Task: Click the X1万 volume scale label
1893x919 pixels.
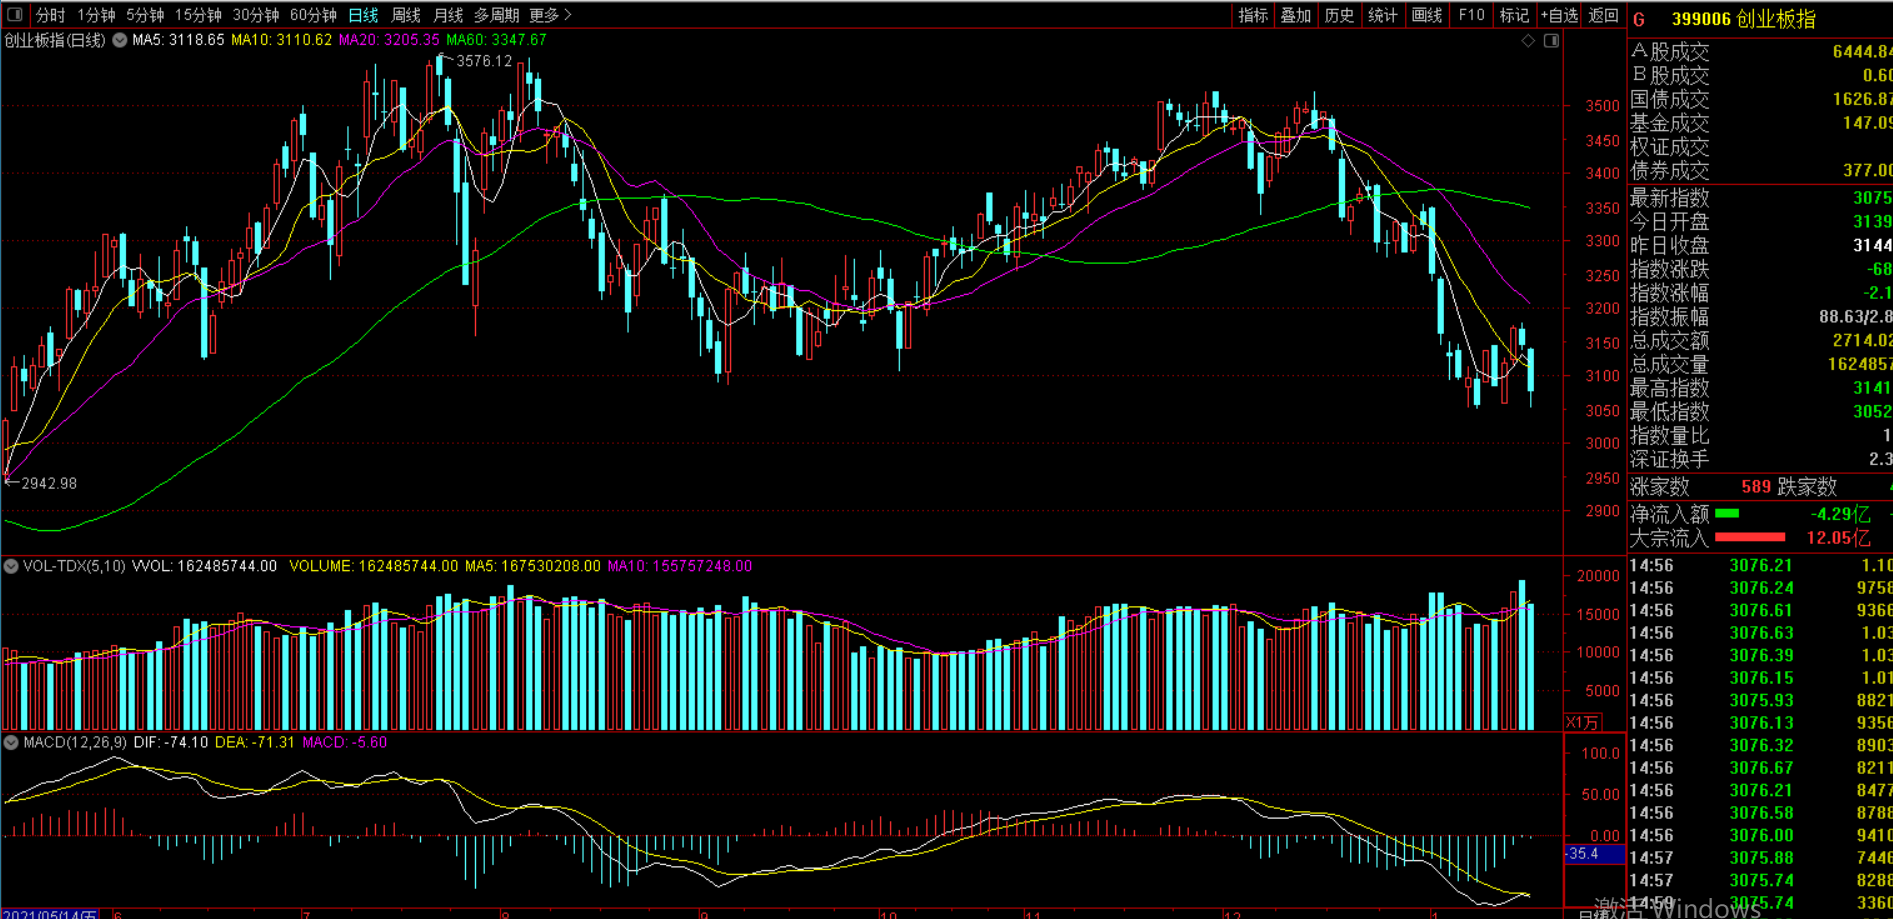Action: (x=1583, y=722)
